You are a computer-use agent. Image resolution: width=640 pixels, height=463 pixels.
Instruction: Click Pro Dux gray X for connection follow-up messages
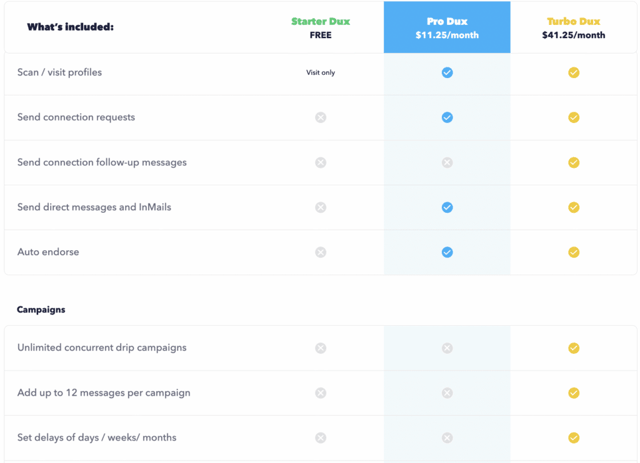(447, 162)
